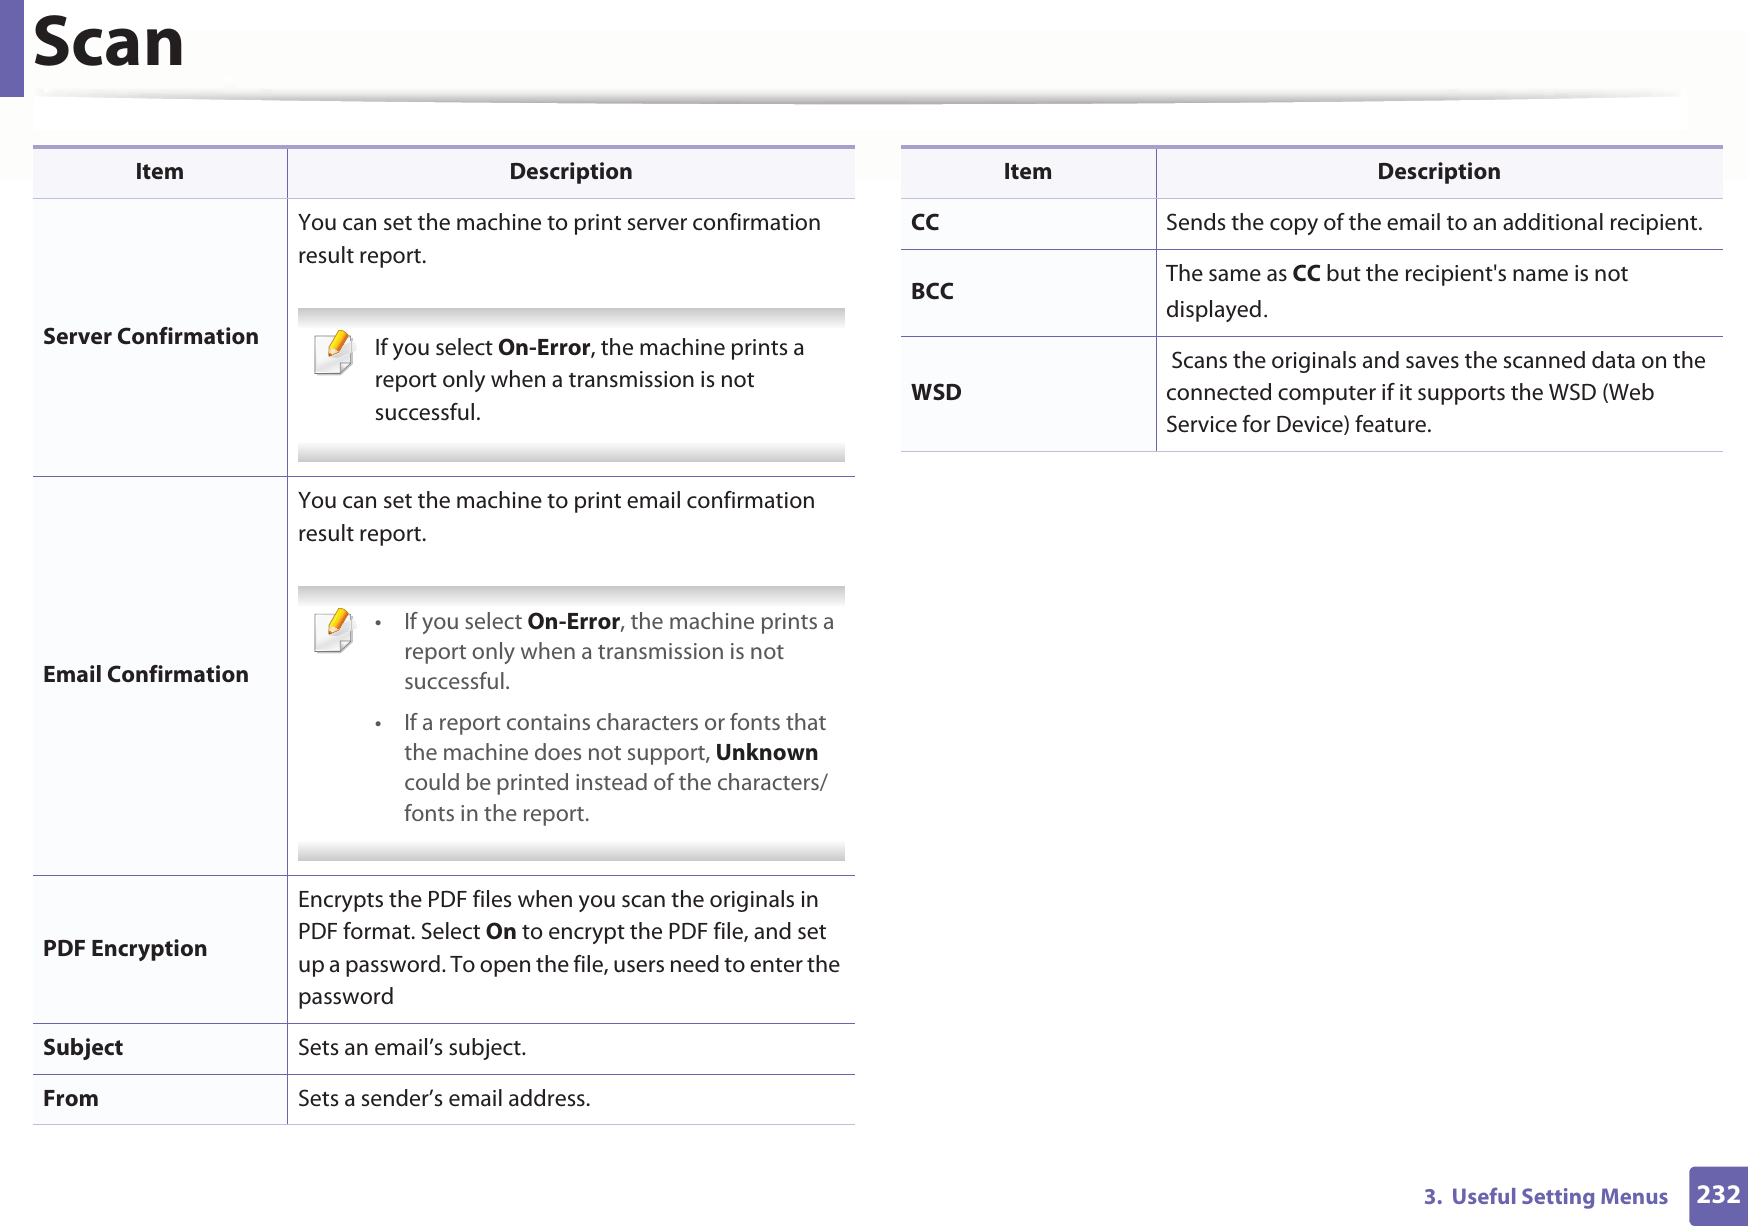Viewport: 1748px width, 1226px height.
Task: Click the note icon in Email Confirmation row
Action: click(x=334, y=630)
